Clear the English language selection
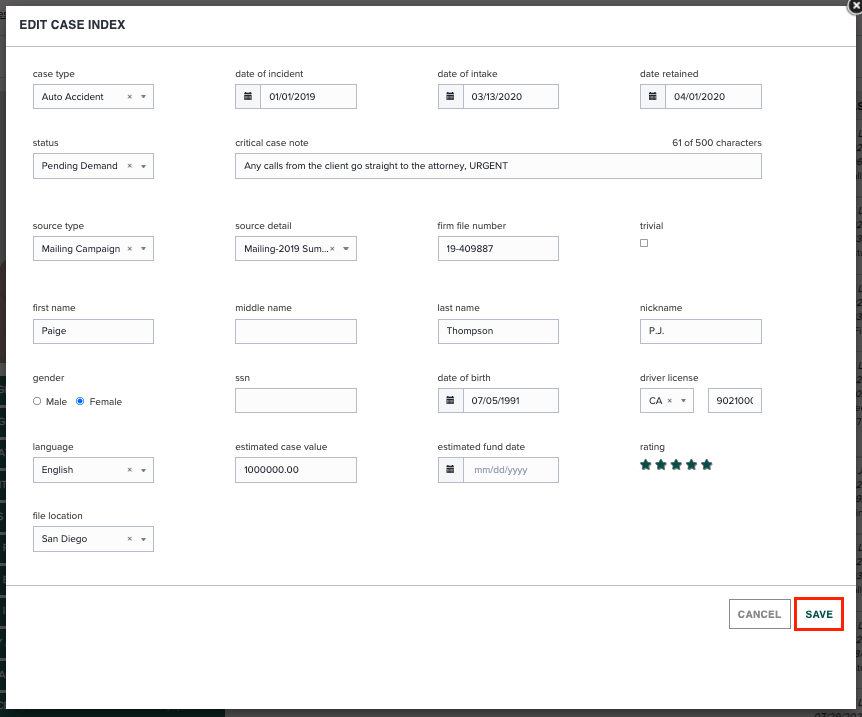Image resolution: width=862 pixels, height=717 pixels. (129, 469)
